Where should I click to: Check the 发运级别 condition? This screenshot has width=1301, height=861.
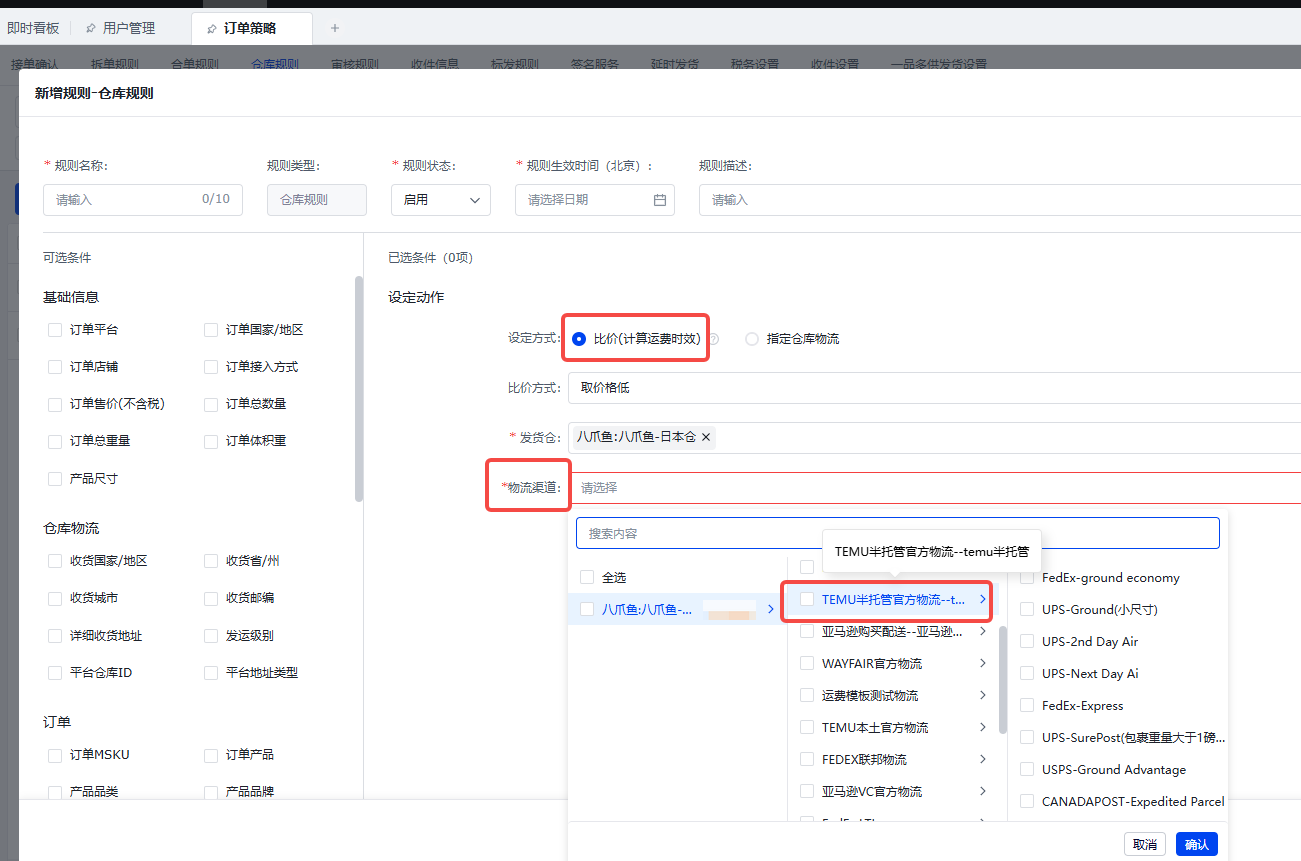[x=211, y=636]
